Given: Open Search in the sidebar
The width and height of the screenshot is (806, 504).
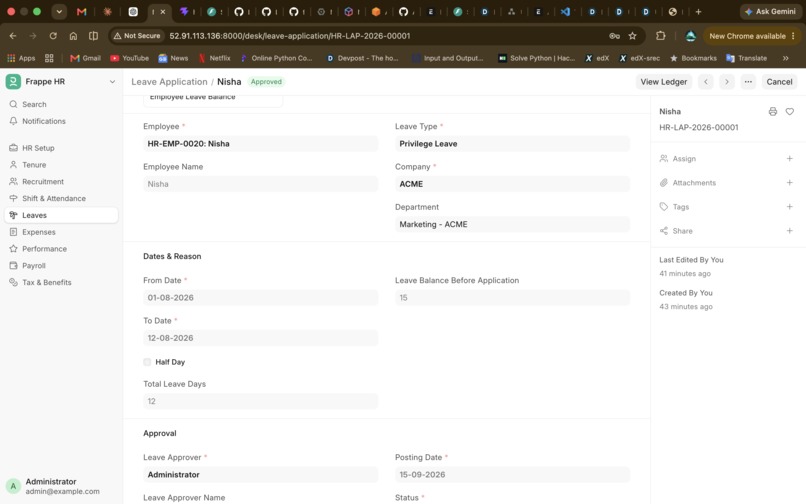Looking at the screenshot, I should [34, 104].
